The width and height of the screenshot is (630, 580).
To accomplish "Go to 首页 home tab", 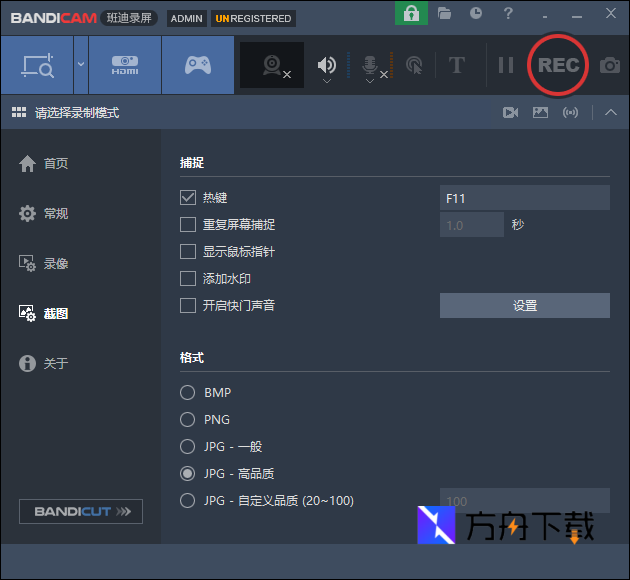I will coord(43,163).
